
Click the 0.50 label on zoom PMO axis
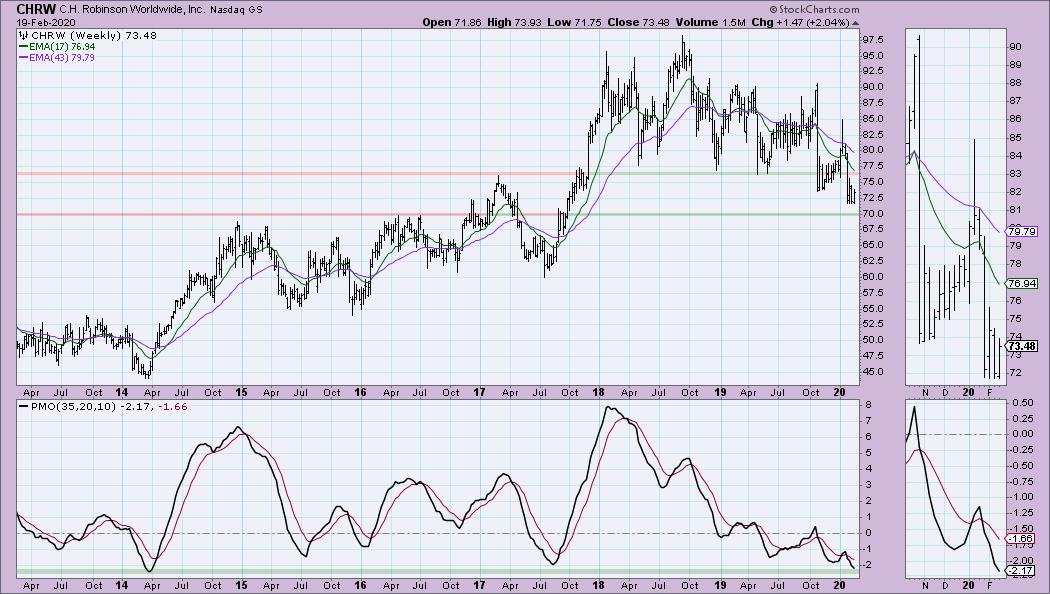click(x=1023, y=402)
